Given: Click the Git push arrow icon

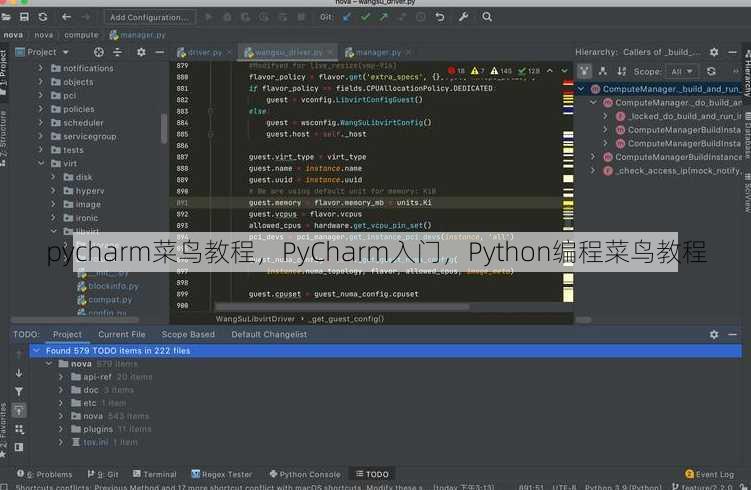Looking at the screenshot, I should tap(384, 17).
